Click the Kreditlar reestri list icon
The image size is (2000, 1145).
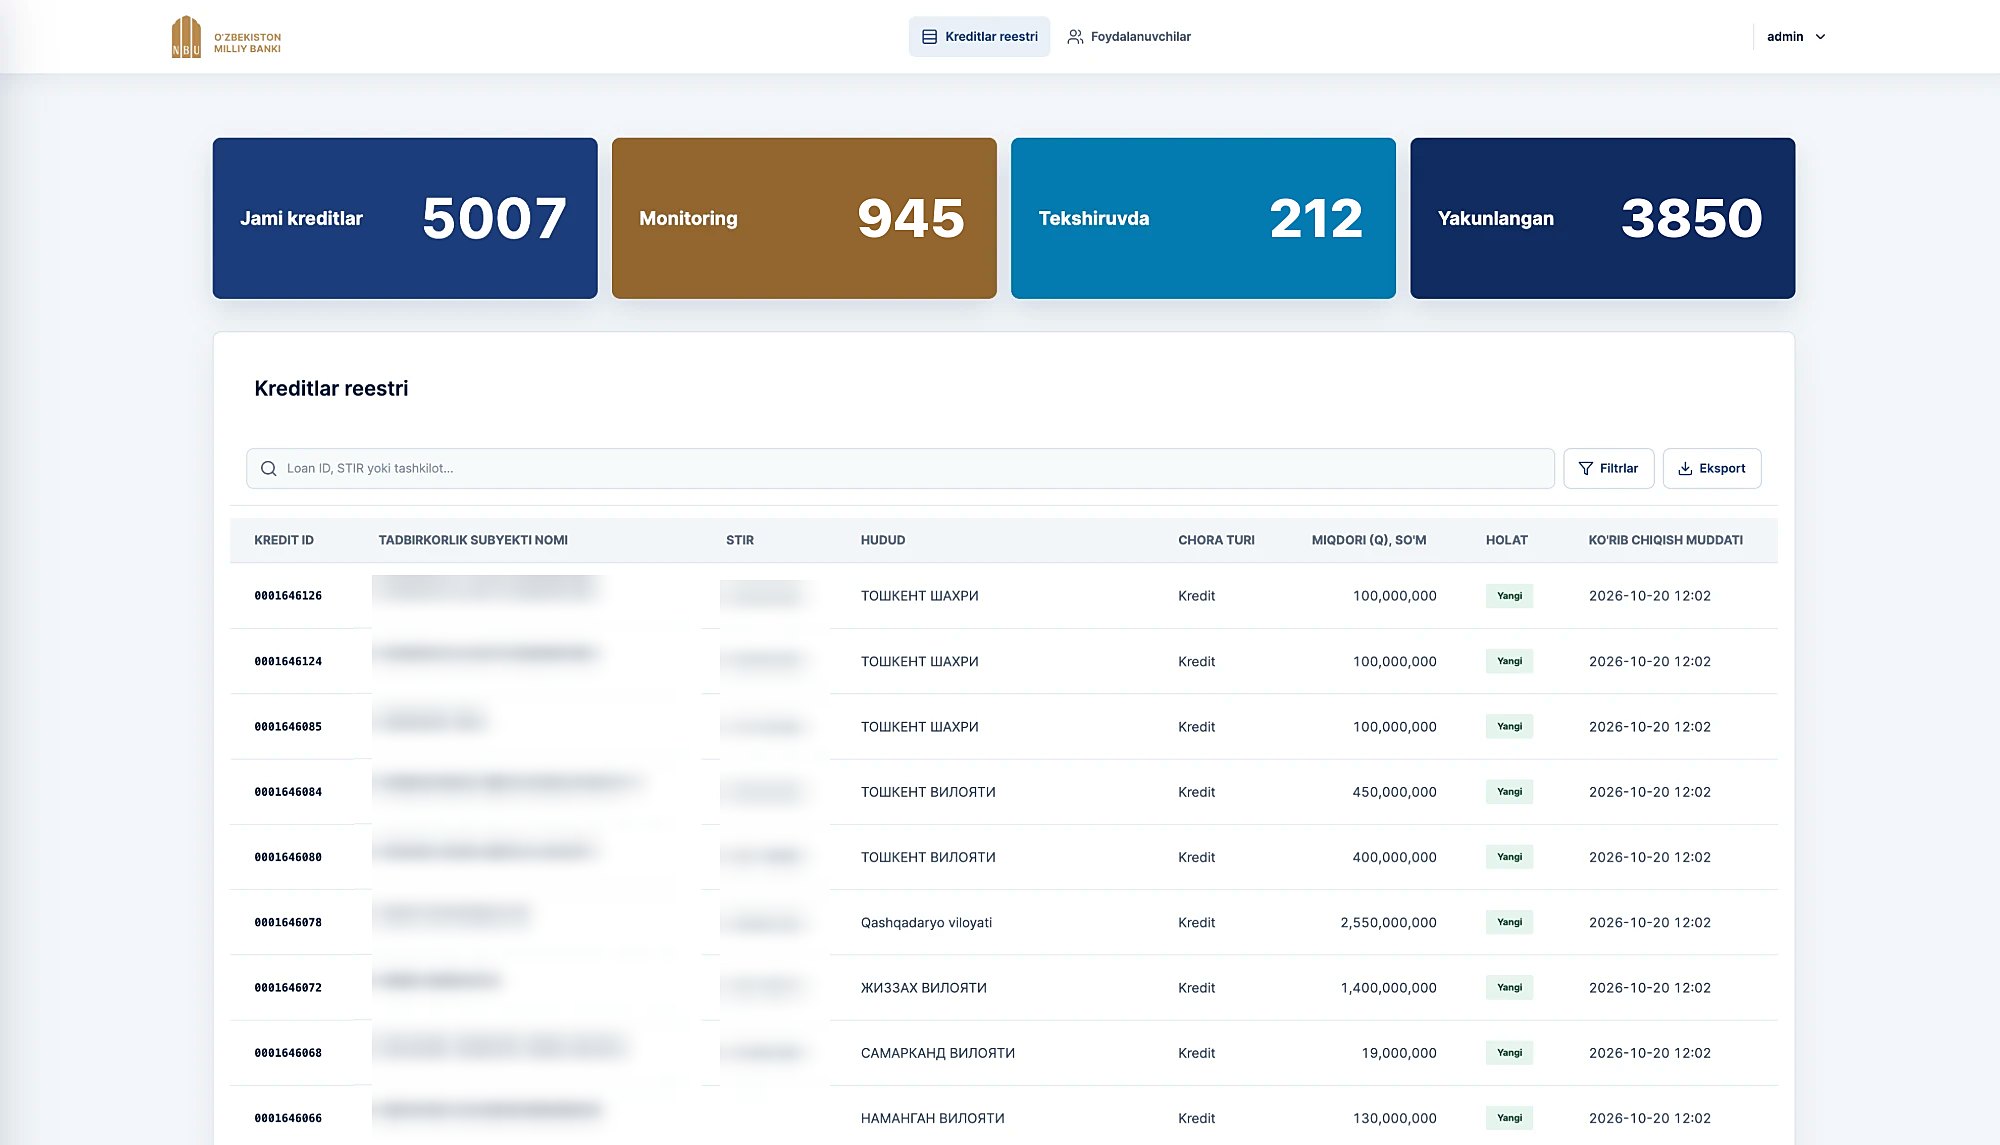929,37
